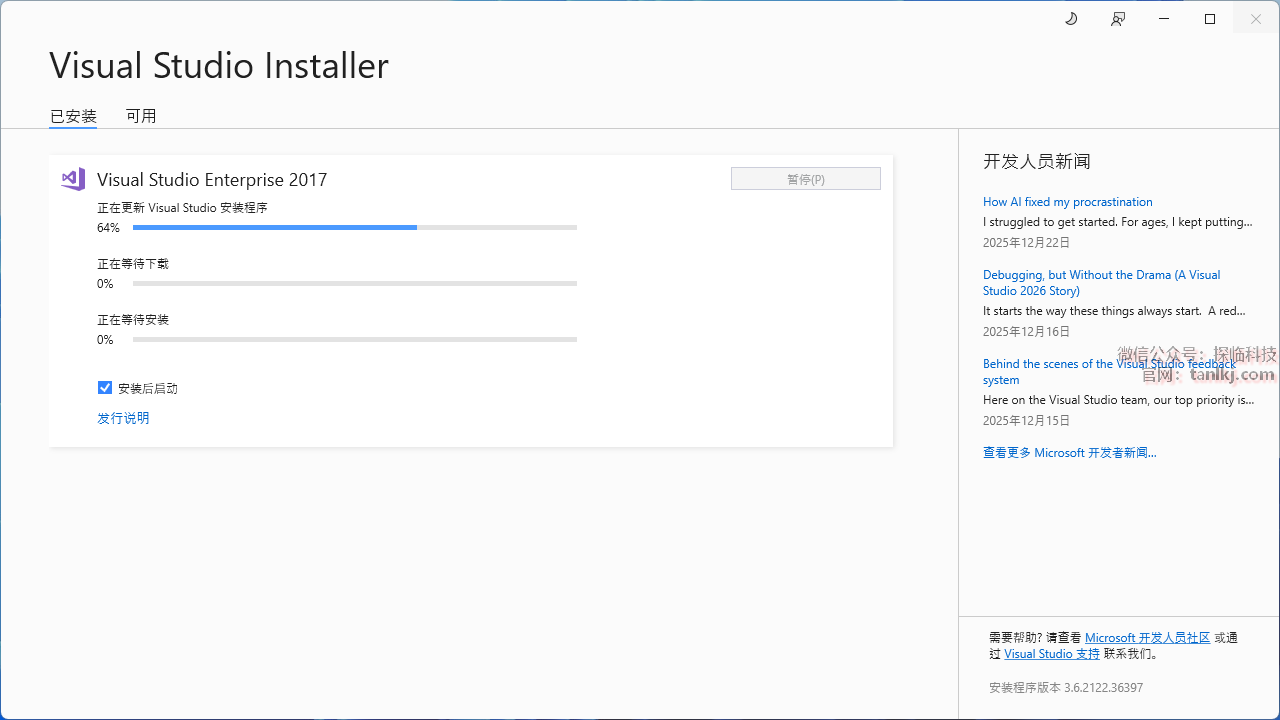Image resolution: width=1280 pixels, height=720 pixels.
Task: Open the 发行说明 link
Action: tap(123, 418)
